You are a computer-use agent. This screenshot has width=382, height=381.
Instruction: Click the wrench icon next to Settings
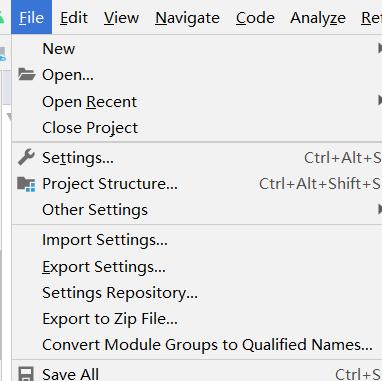pos(26,157)
